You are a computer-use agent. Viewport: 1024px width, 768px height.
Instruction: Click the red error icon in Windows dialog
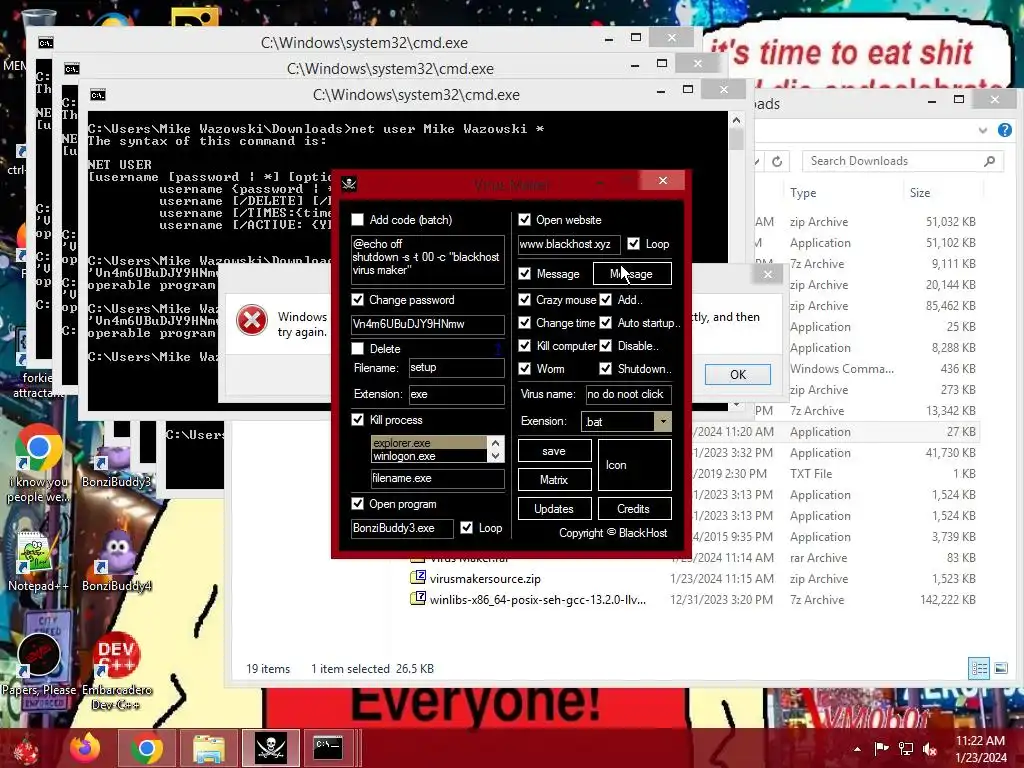point(252,321)
